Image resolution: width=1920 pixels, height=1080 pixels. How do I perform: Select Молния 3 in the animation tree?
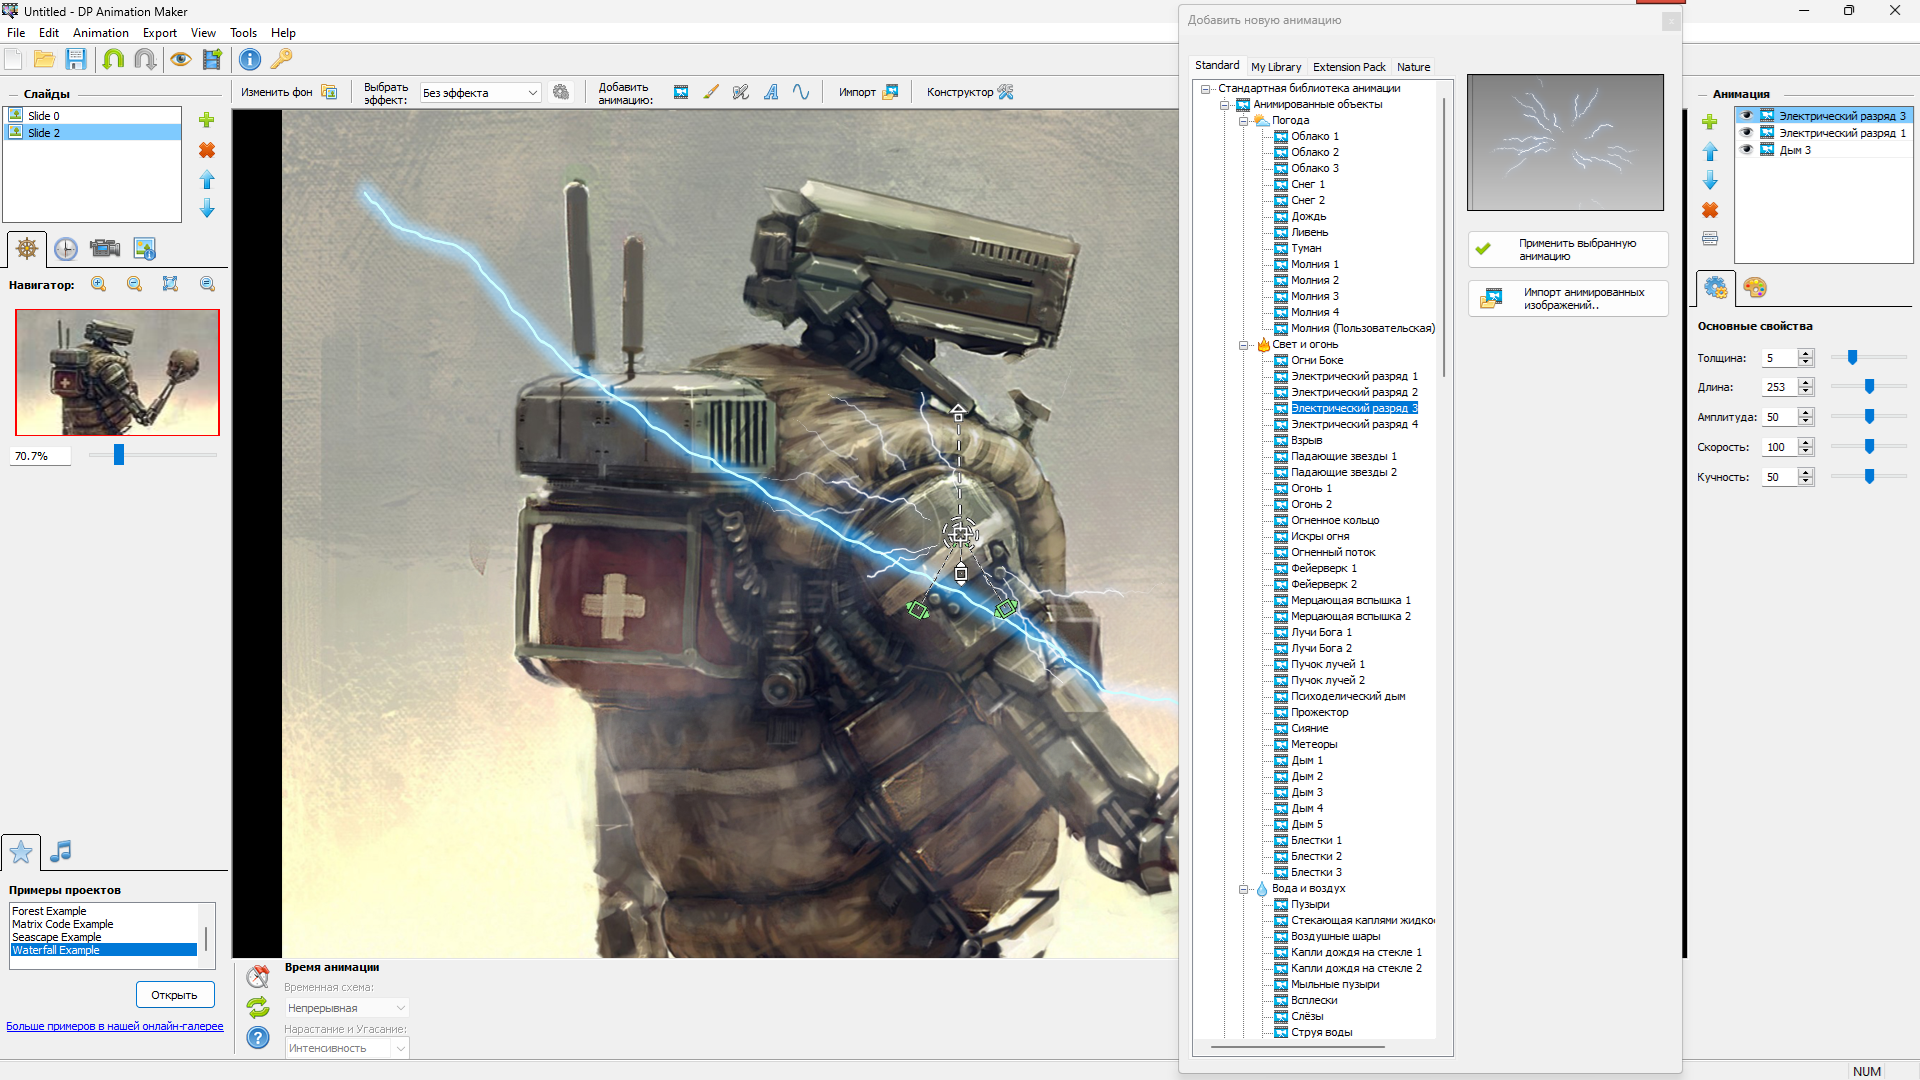[x=1314, y=297]
